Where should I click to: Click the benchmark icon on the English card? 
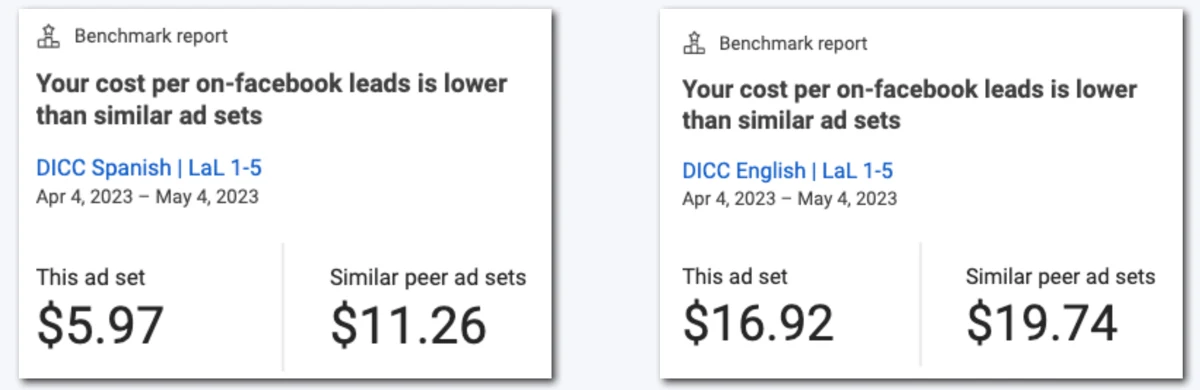(693, 43)
